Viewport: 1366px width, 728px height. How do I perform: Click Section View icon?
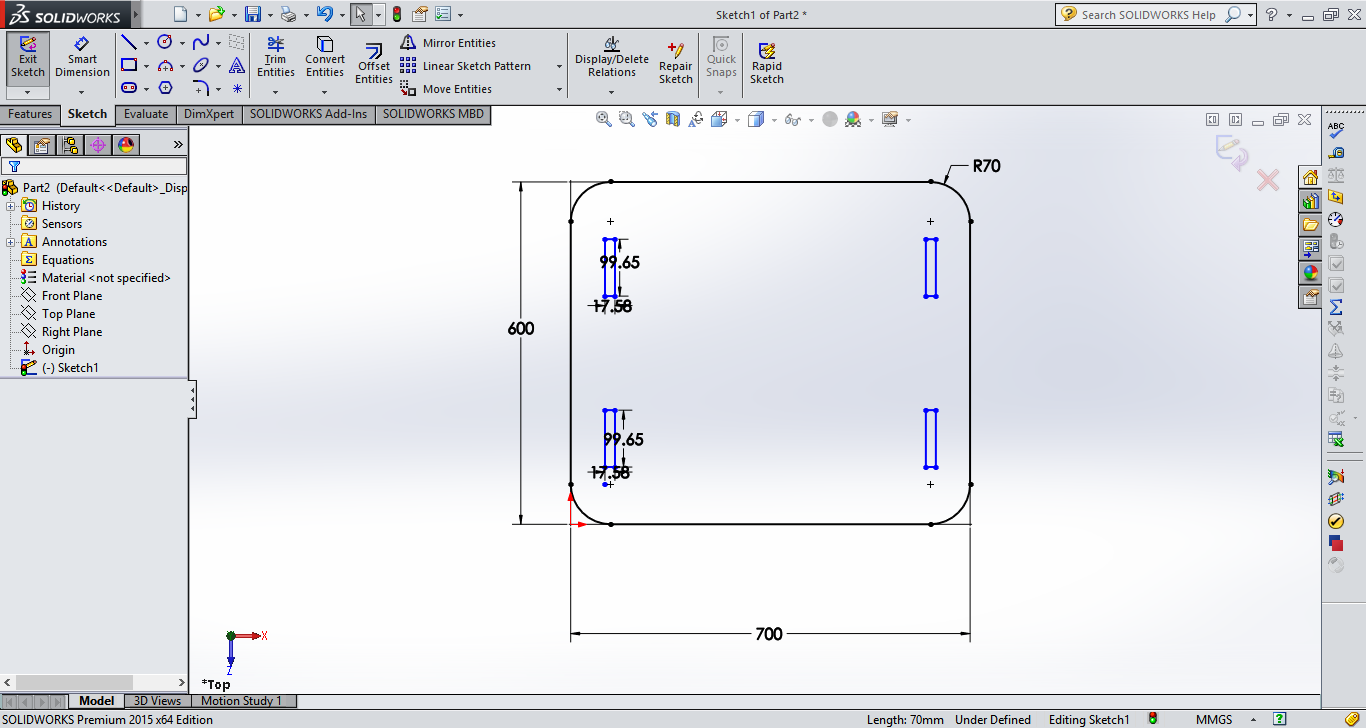pos(673,119)
